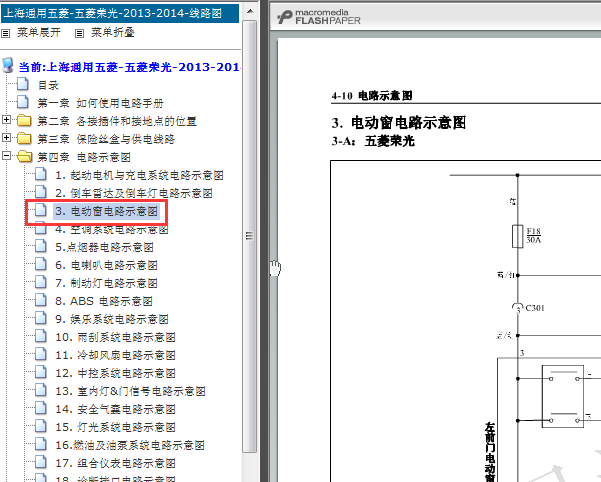Select 第四章 电路示意图 folder label
601x482 pixels.
84,157
